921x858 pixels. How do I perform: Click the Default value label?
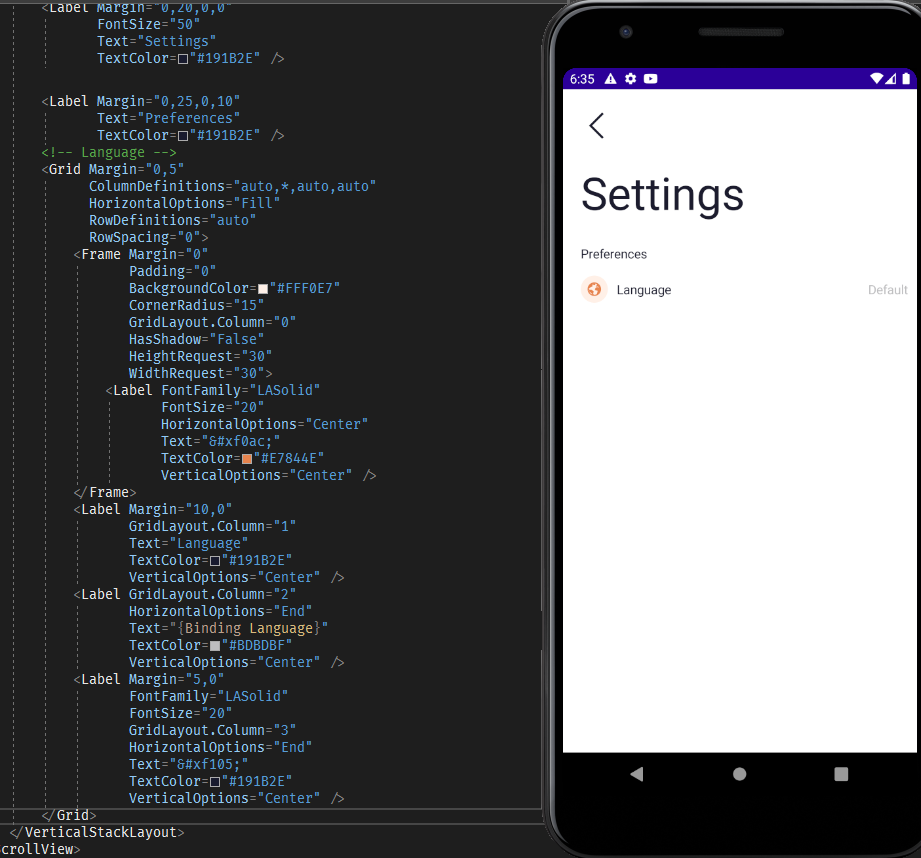887,289
